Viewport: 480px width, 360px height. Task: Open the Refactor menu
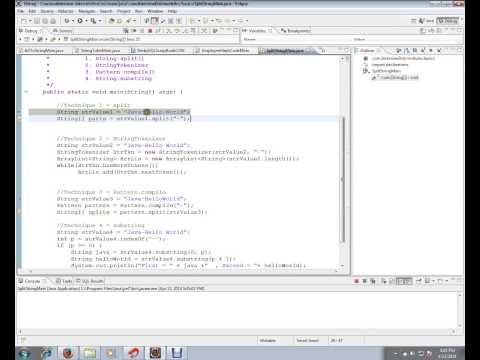point(65,11)
